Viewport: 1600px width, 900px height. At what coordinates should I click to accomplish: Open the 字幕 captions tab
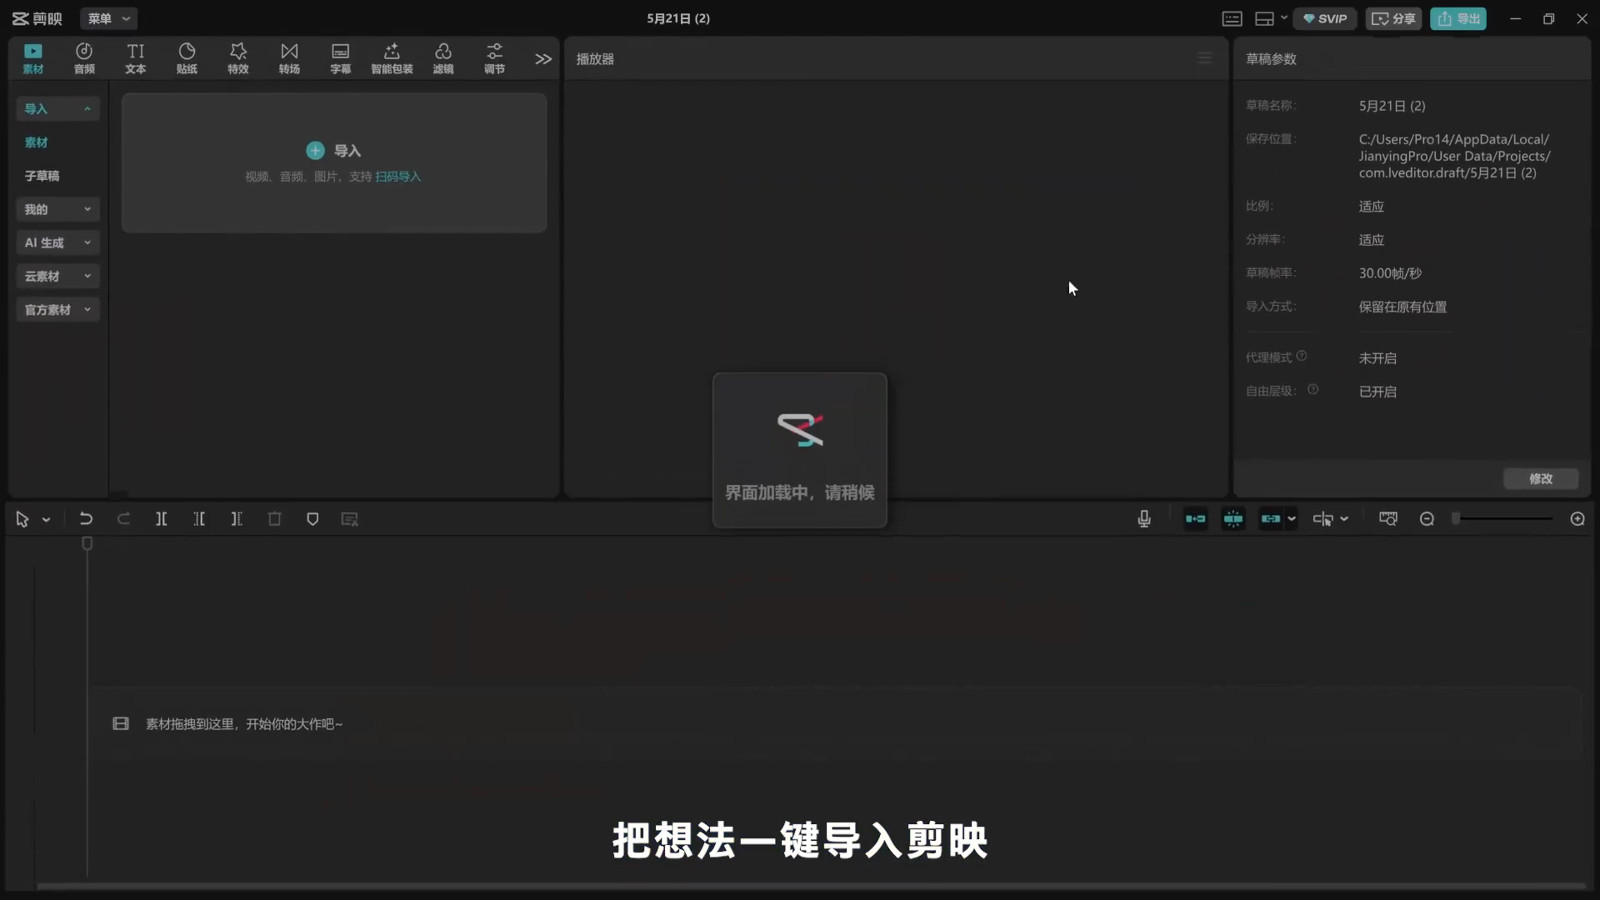(x=340, y=58)
